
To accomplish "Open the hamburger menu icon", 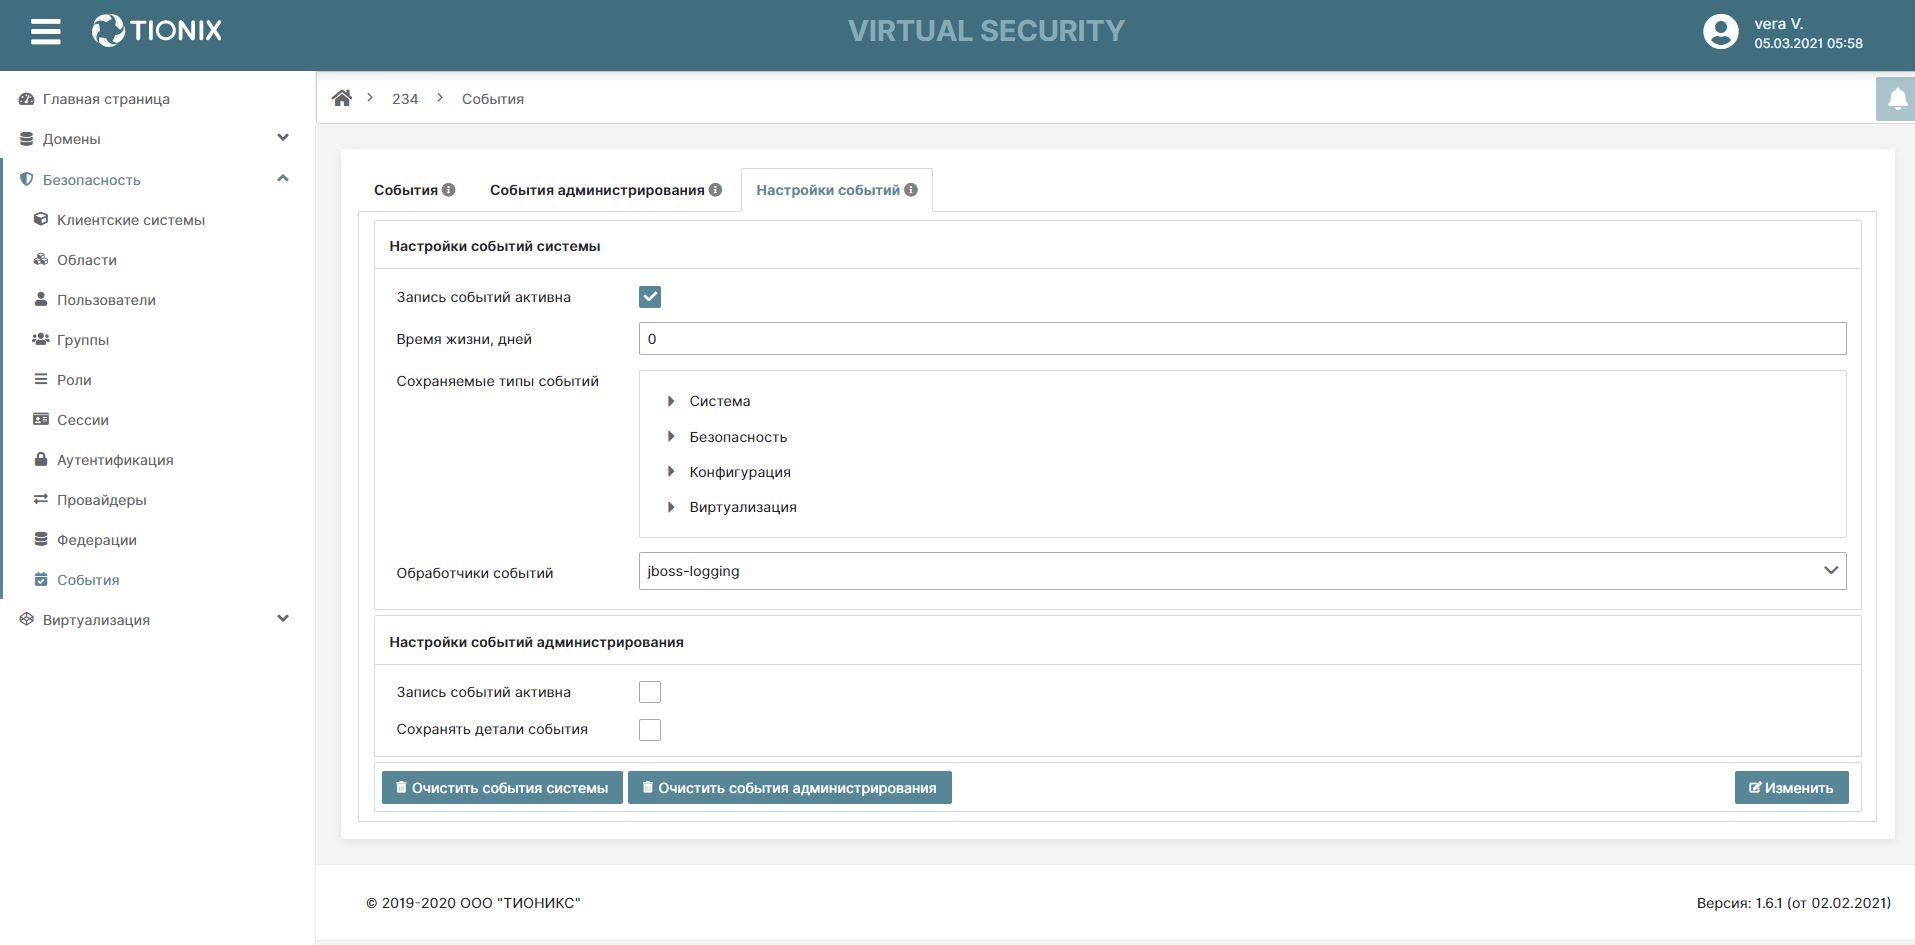I will (46, 31).
